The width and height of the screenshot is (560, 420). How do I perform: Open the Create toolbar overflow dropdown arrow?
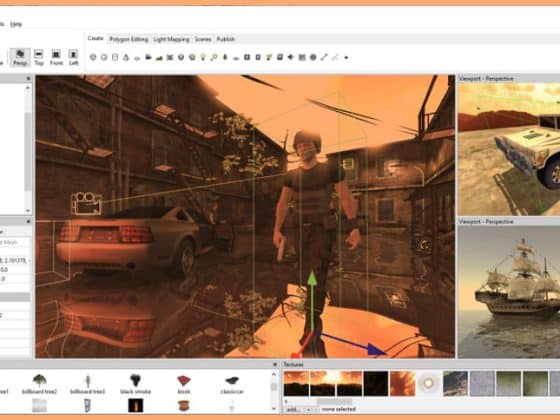point(346,58)
